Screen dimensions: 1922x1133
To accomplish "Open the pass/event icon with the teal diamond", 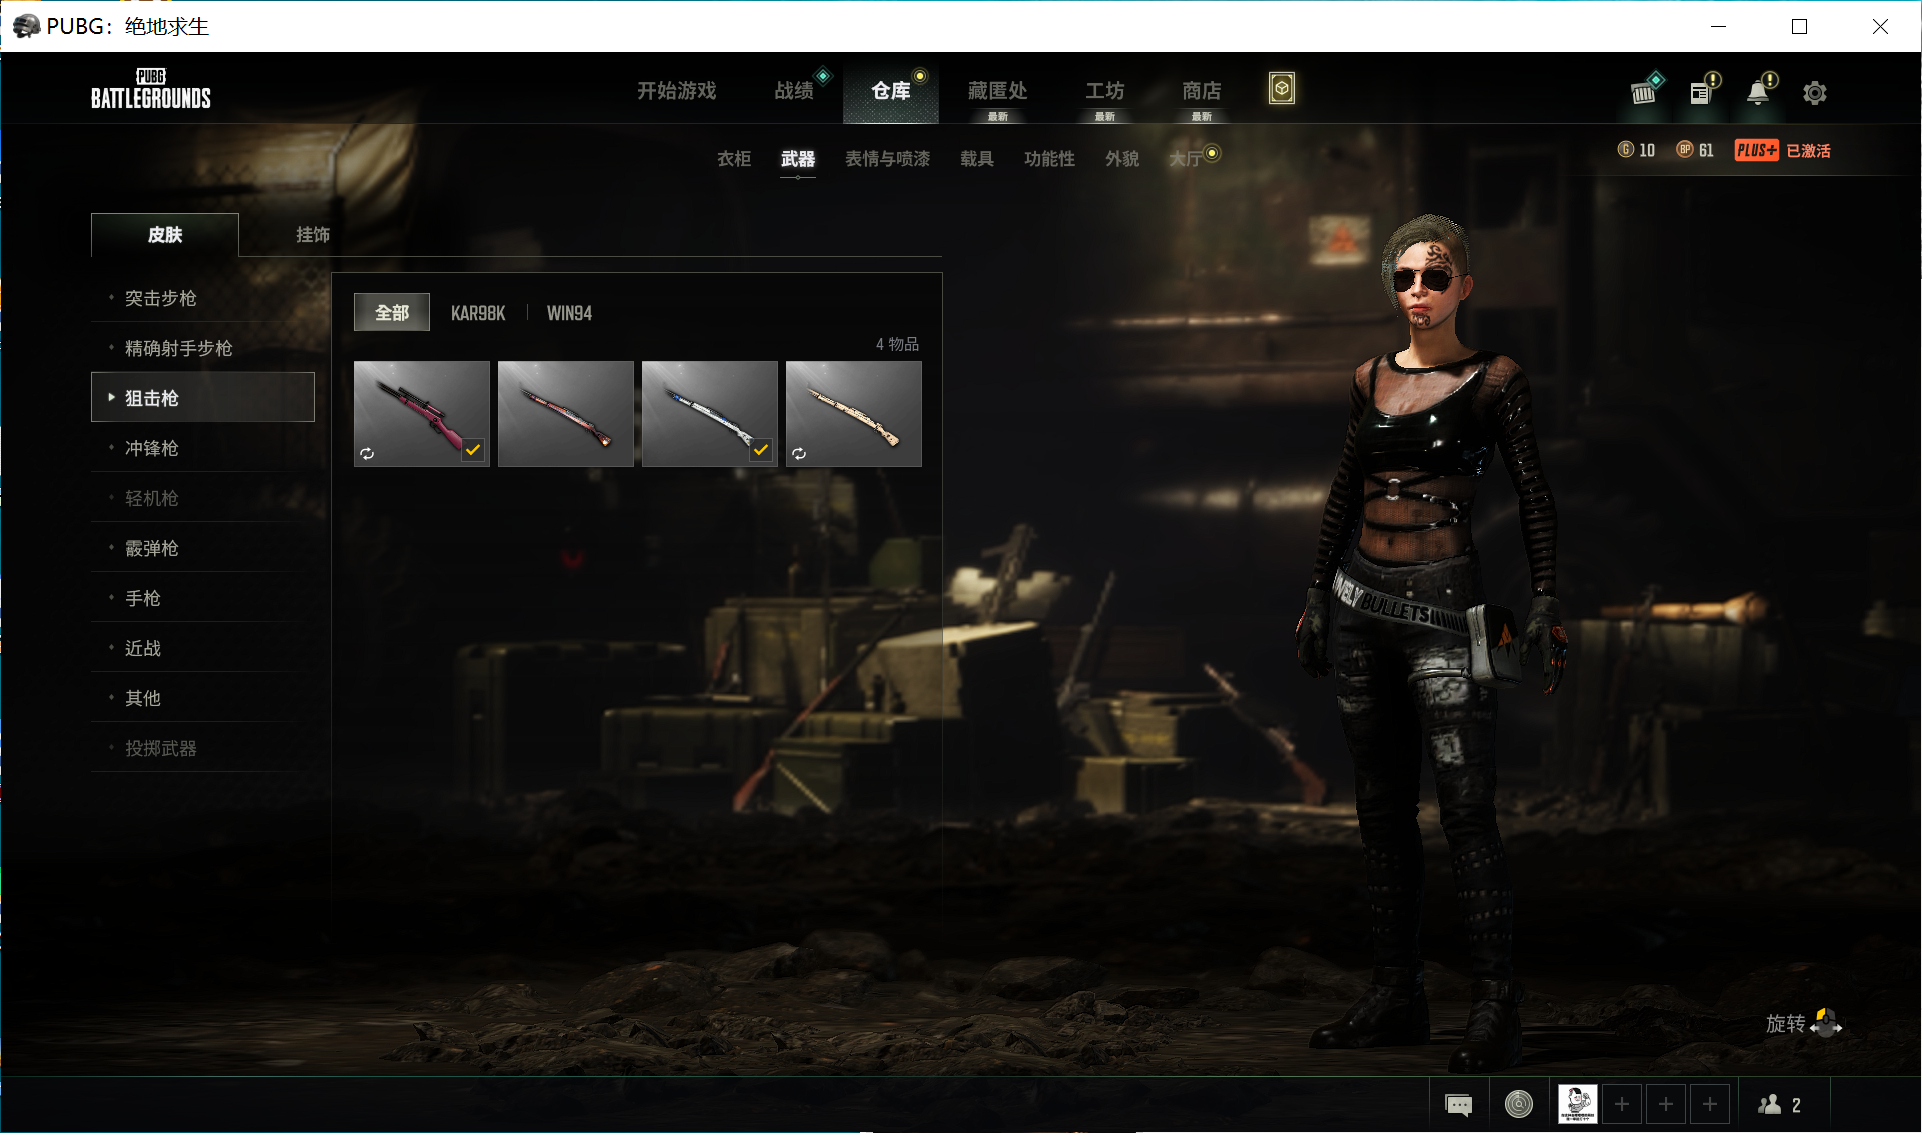I will tap(1643, 93).
